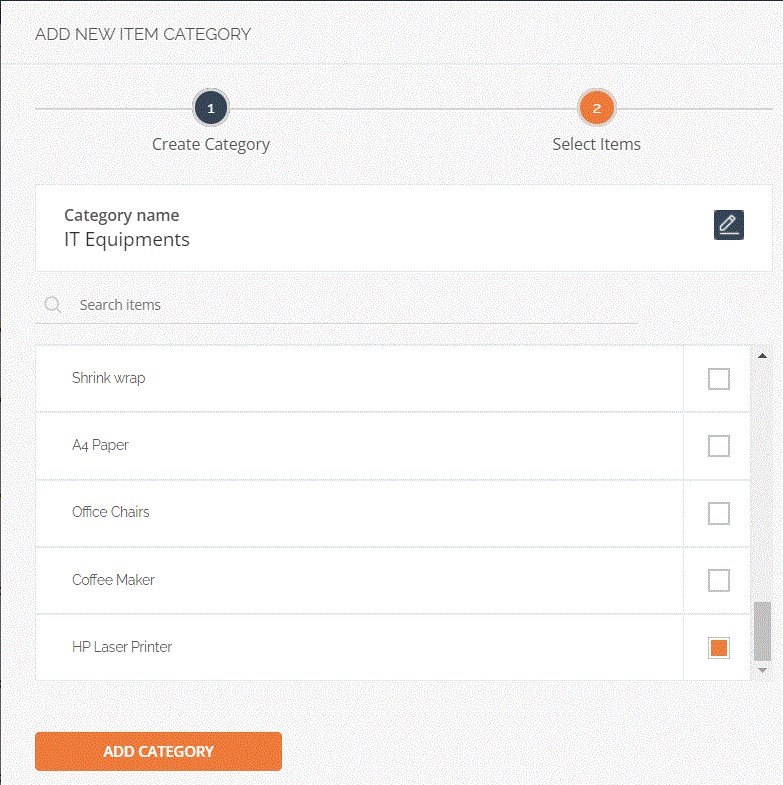Go to step 1 Create Category circle

click(x=211, y=108)
